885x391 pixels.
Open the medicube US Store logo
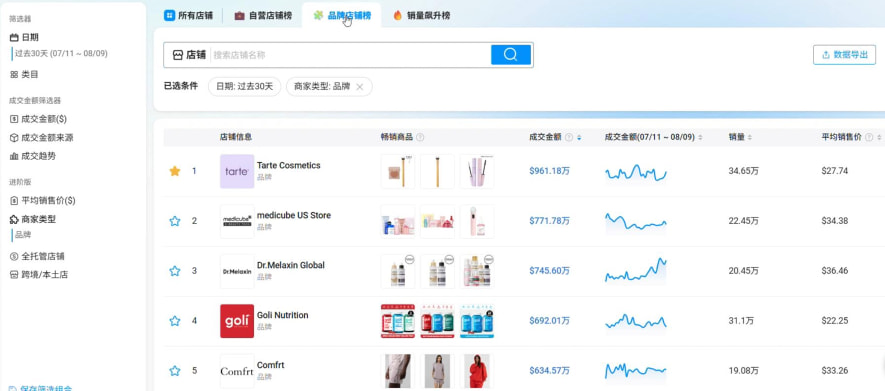(x=237, y=221)
